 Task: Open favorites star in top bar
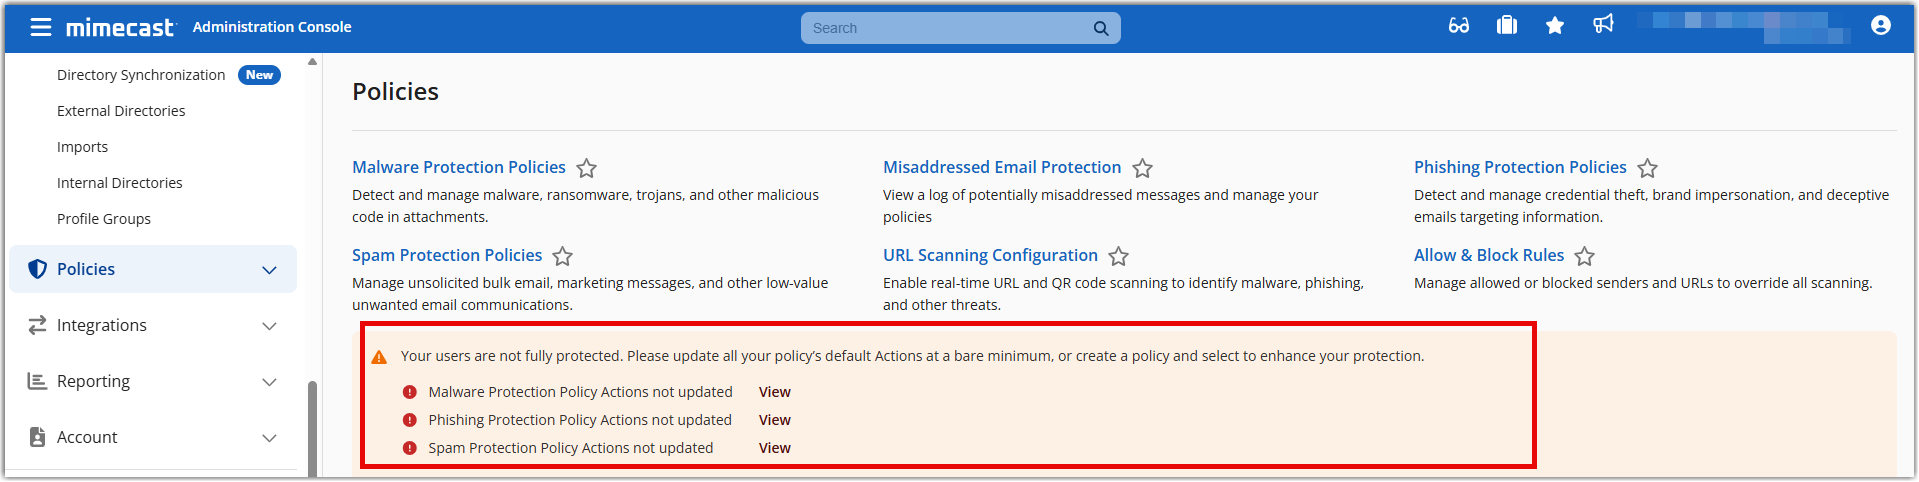1555,26
